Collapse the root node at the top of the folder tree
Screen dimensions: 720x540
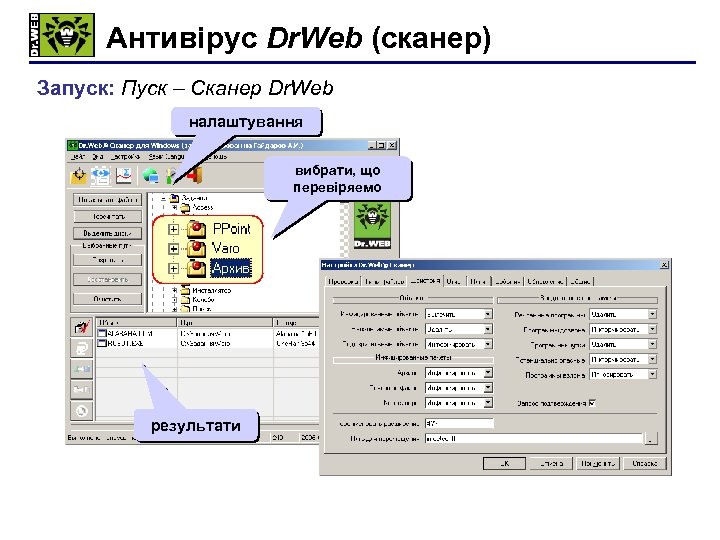tap(163, 198)
